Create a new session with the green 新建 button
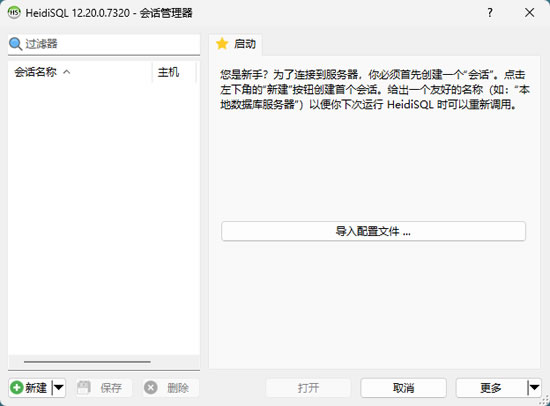Image resolution: width=550 pixels, height=406 pixels. coord(31,388)
